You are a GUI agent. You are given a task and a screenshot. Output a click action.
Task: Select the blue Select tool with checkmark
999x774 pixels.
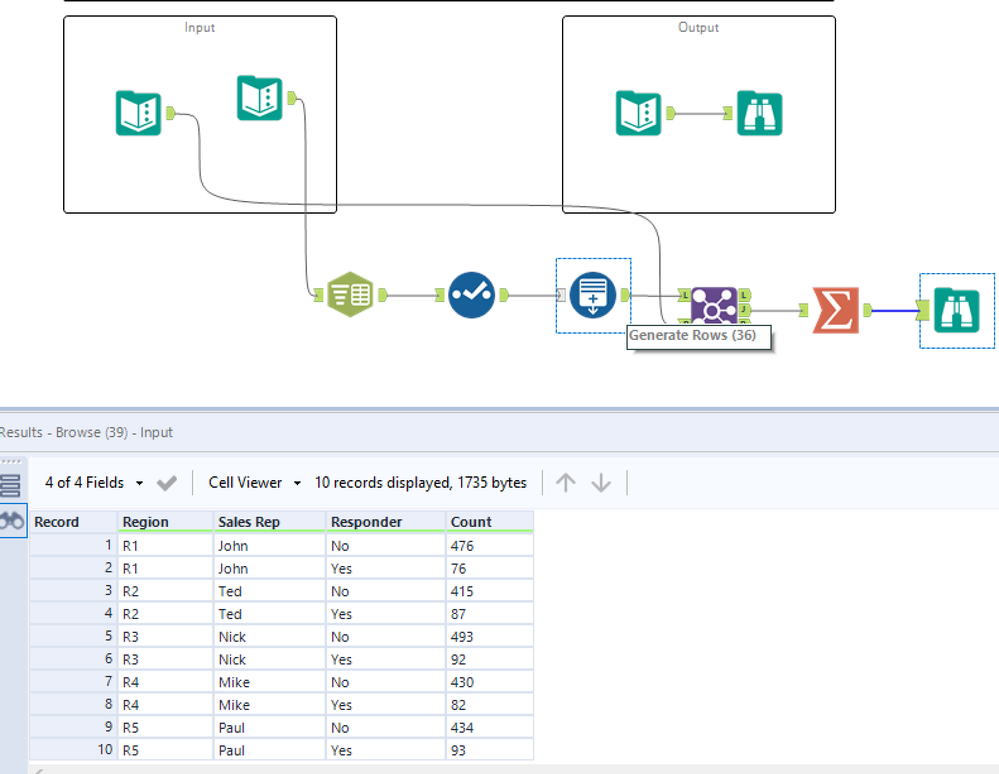471,294
